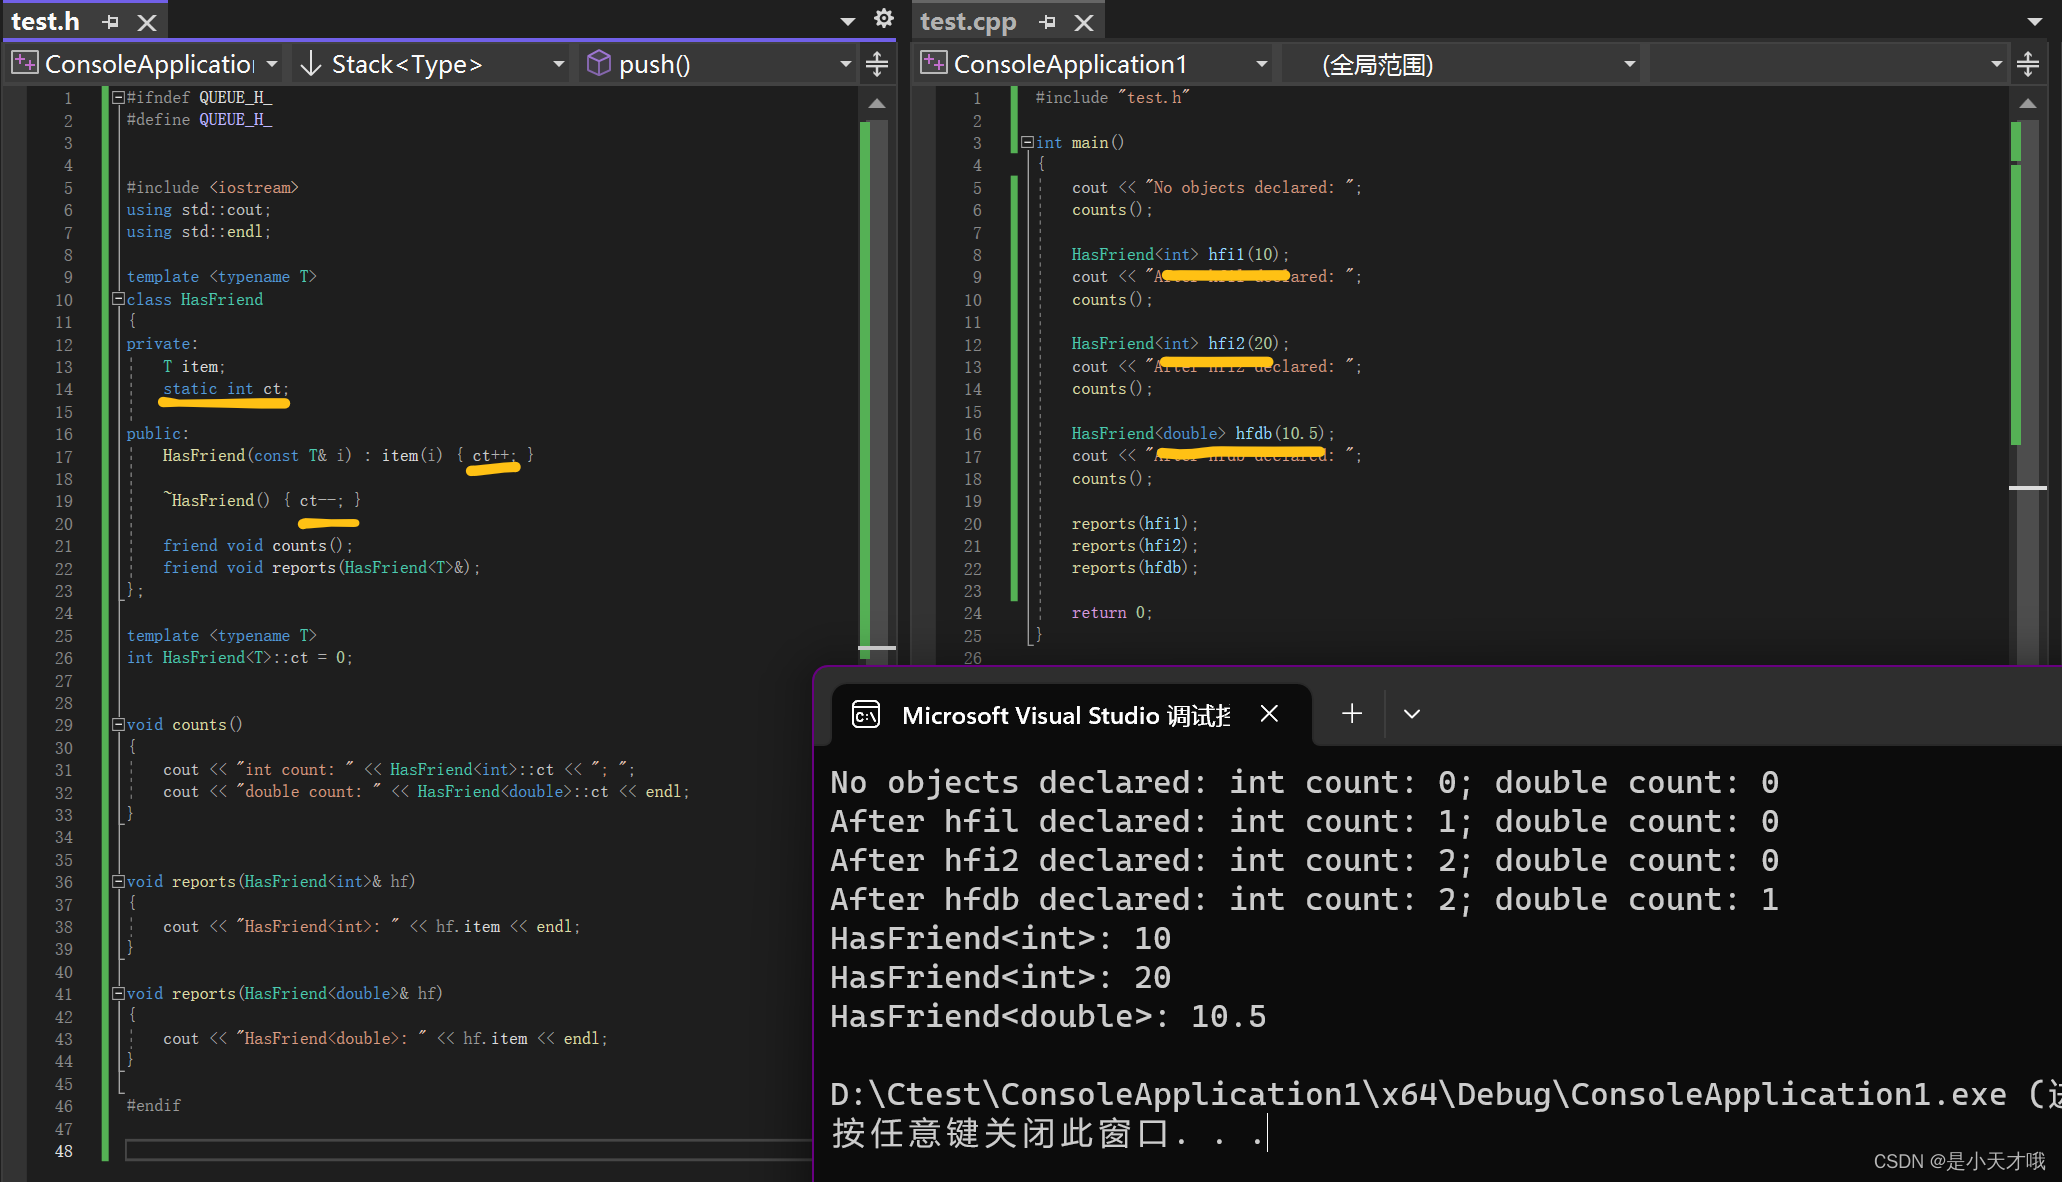This screenshot has height=1182, width=2062.
Task: Click '#include "test.h"' in test.cpp
Action: [1112, 98]
